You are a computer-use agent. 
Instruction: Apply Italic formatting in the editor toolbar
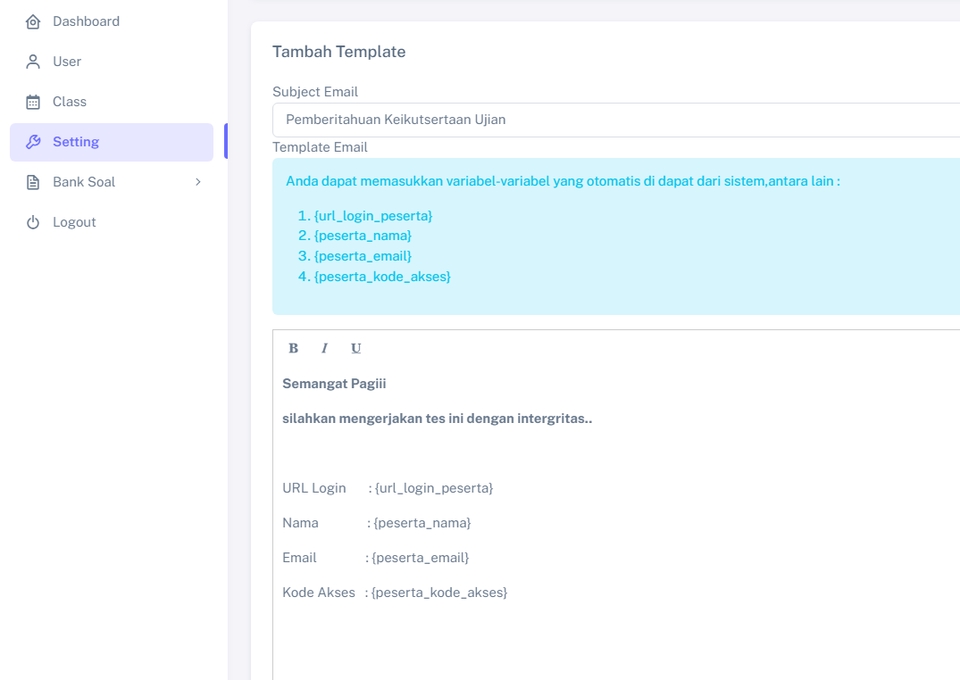(324, 348)
